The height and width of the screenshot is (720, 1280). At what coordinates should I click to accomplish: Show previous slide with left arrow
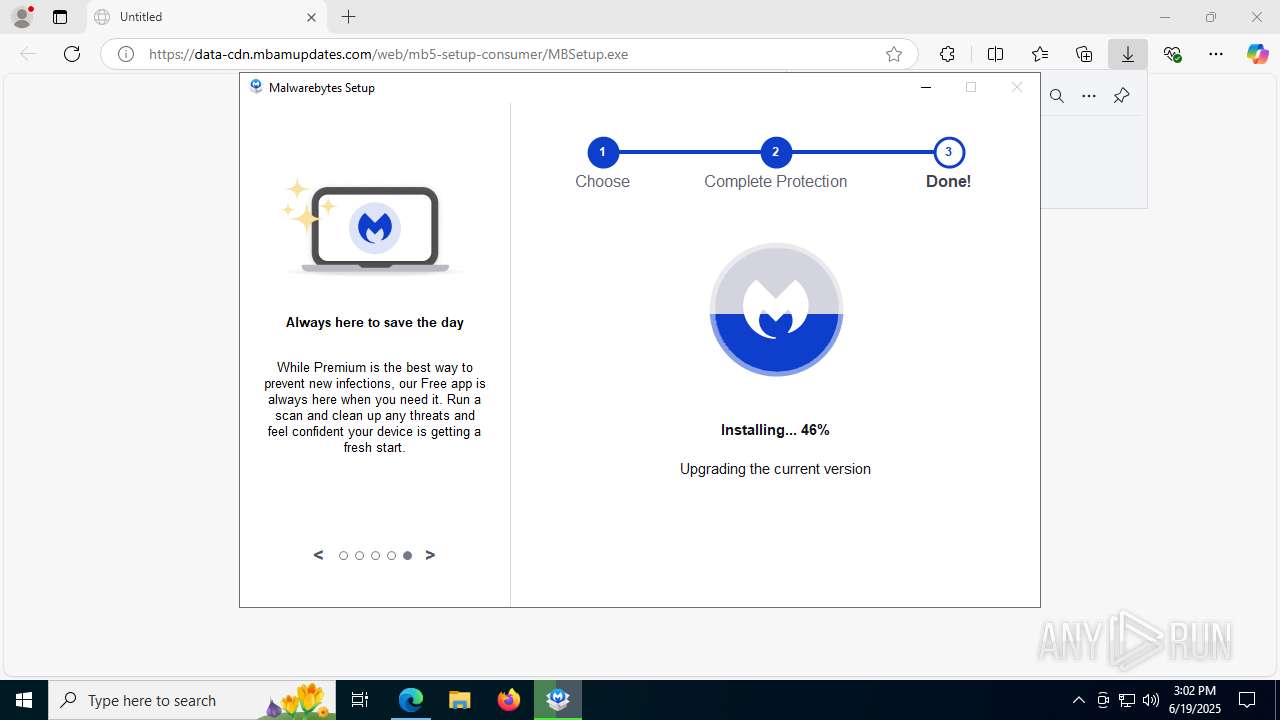click(318, 555)
